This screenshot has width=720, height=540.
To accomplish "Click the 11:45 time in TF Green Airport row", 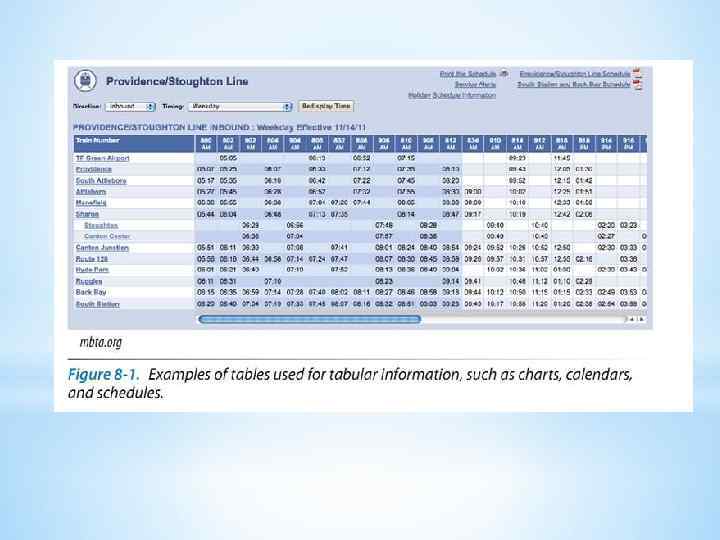I will click(562, 158).
